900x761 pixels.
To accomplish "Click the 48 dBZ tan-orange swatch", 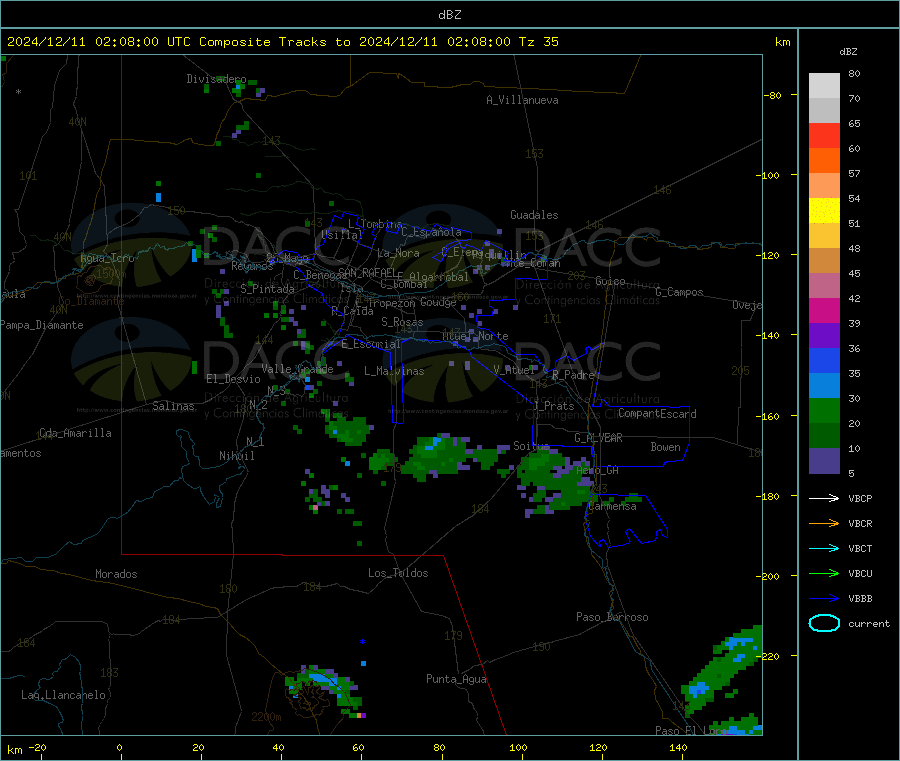I will [824, 261].
